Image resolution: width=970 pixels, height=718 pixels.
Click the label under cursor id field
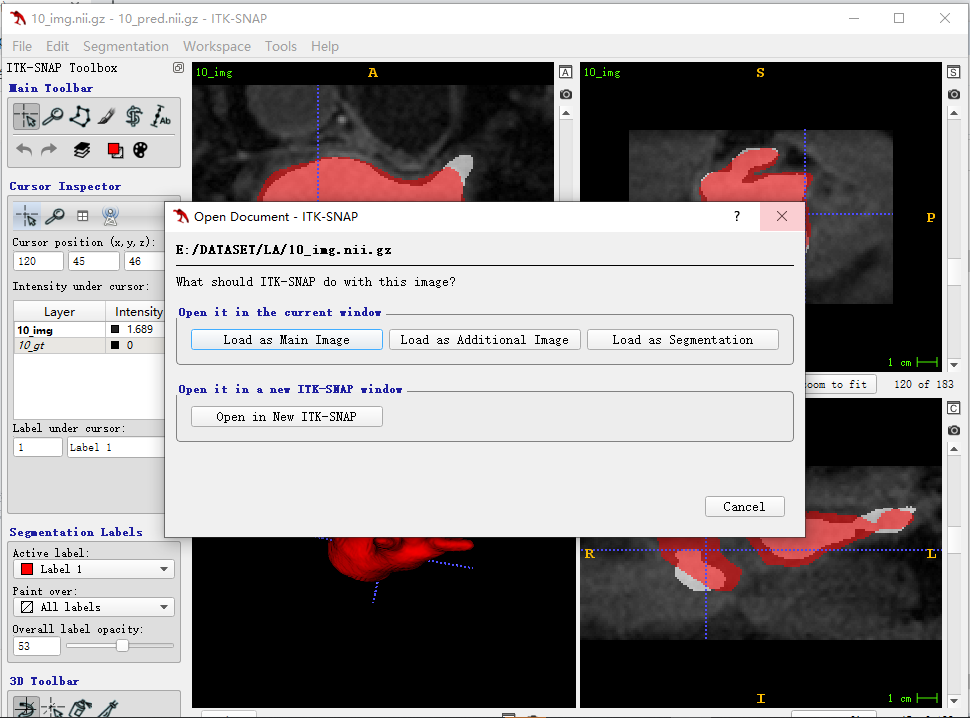[x=38, y=447]
